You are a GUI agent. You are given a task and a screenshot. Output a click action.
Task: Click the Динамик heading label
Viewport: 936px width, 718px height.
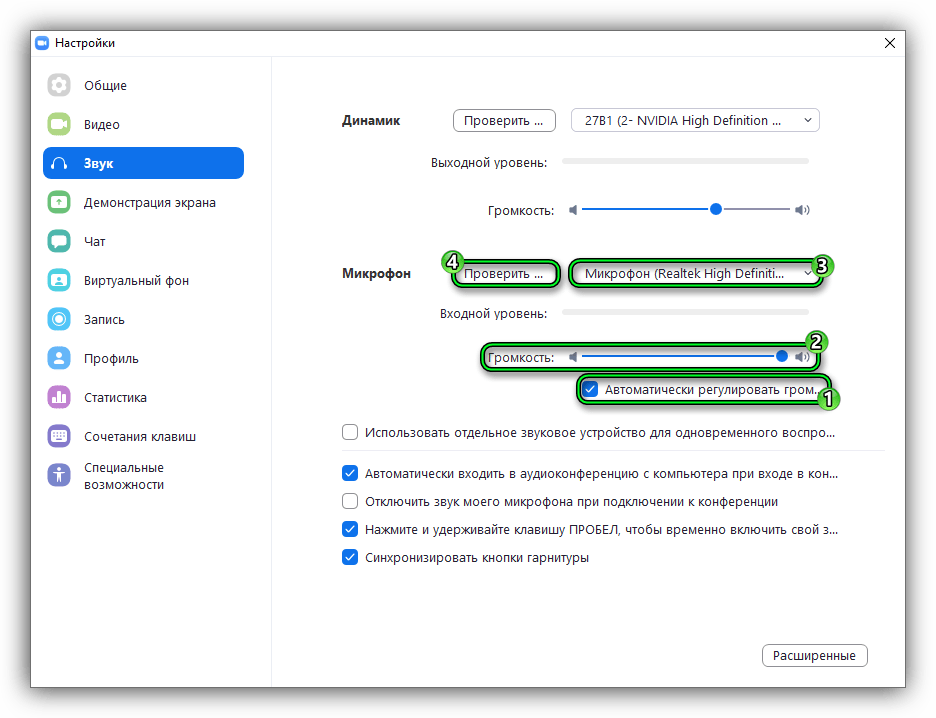point(371,121)
